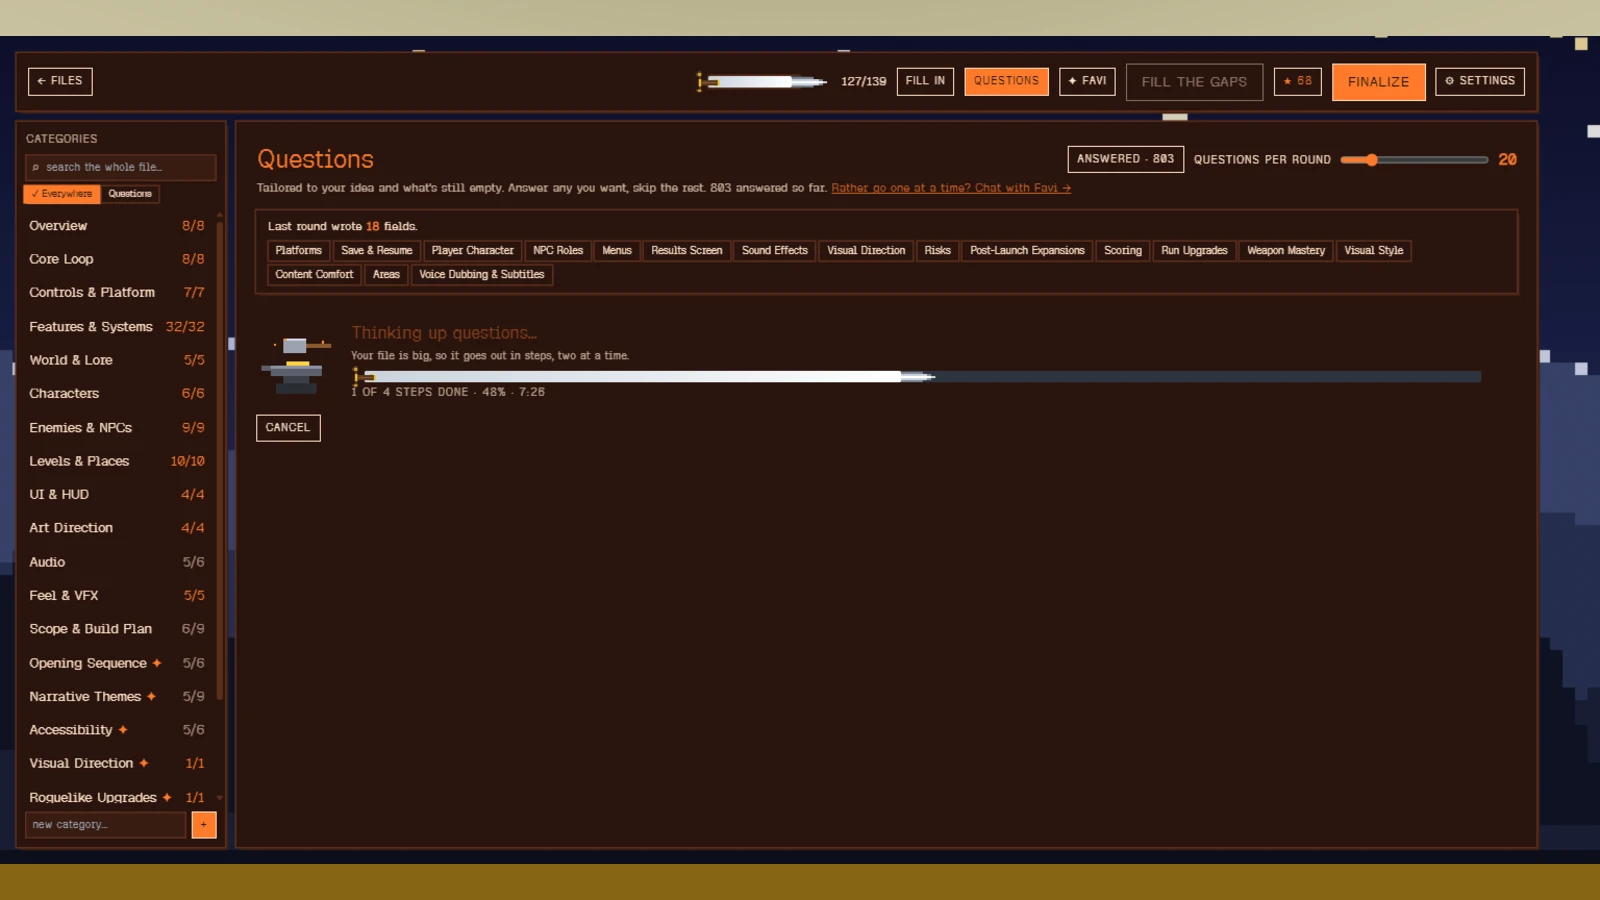Open the Favi chat tab
The width and height of the screenshot is (1600, 900).
tap(1087, 81)
